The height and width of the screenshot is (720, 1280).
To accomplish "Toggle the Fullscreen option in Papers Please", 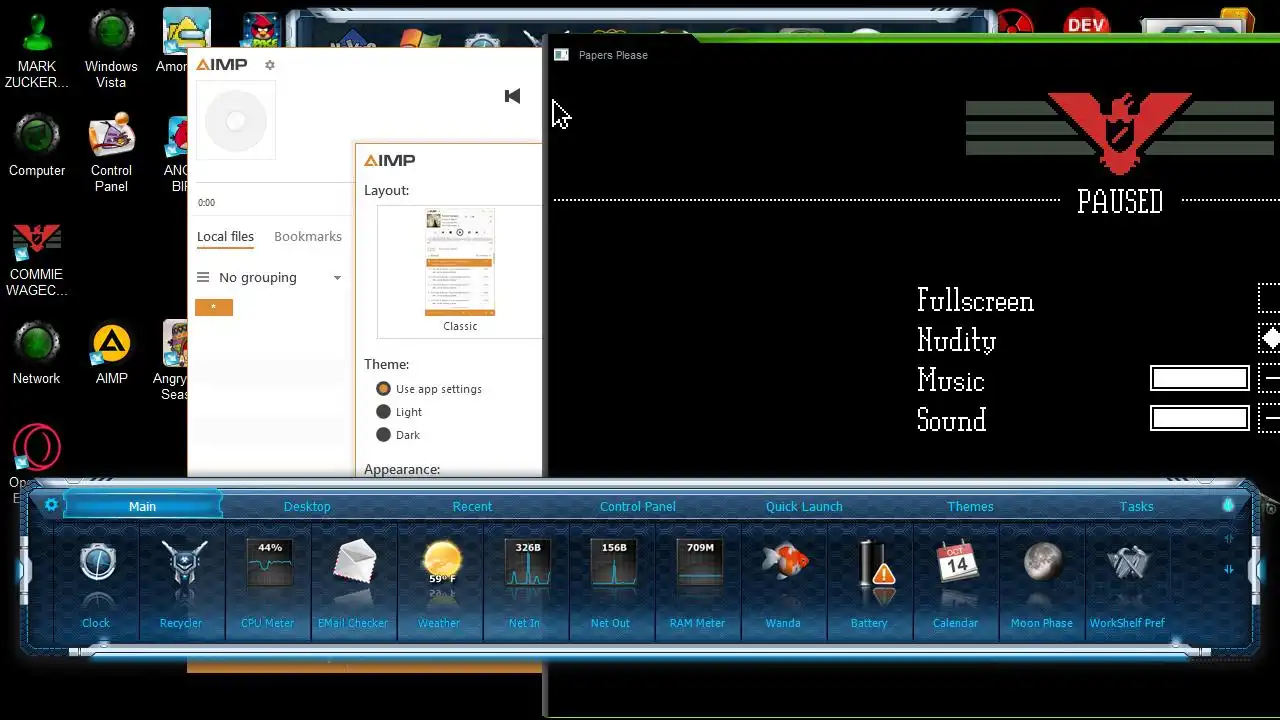I will coord(1269,299).
